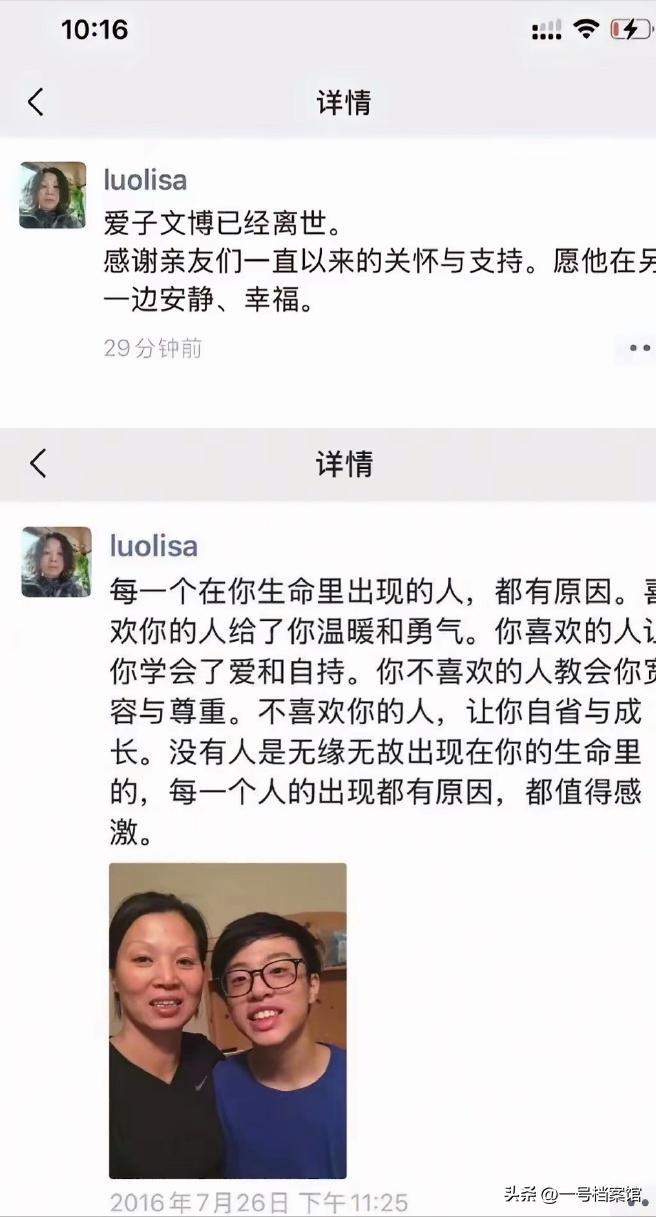This screenshot has height=1217, width=656.
Task: Tap the 2016年7月26日 timestamp below the photo
Action: [258, 1203]
